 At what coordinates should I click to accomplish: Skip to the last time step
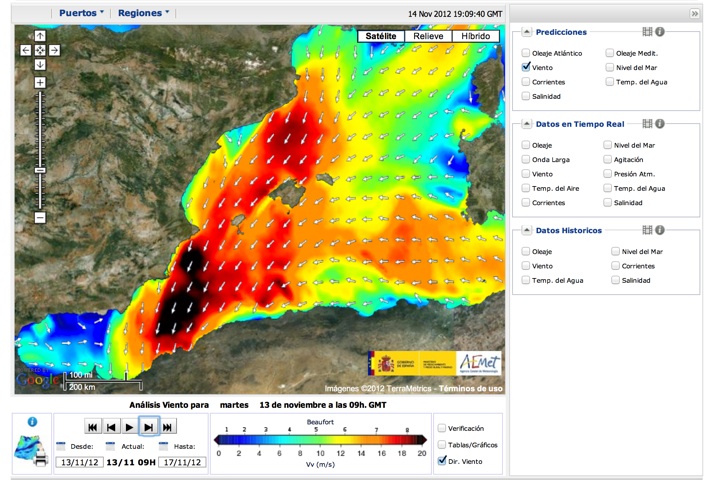pos(168,427)
